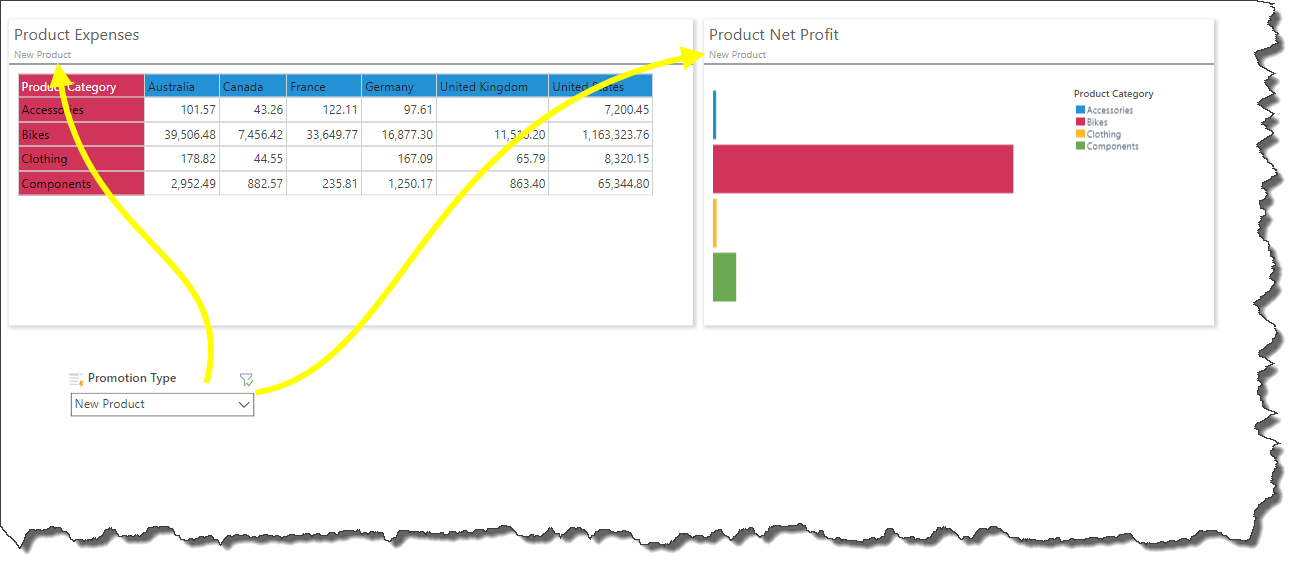
Task: Click the Germany column header
Action: point(398,87)
